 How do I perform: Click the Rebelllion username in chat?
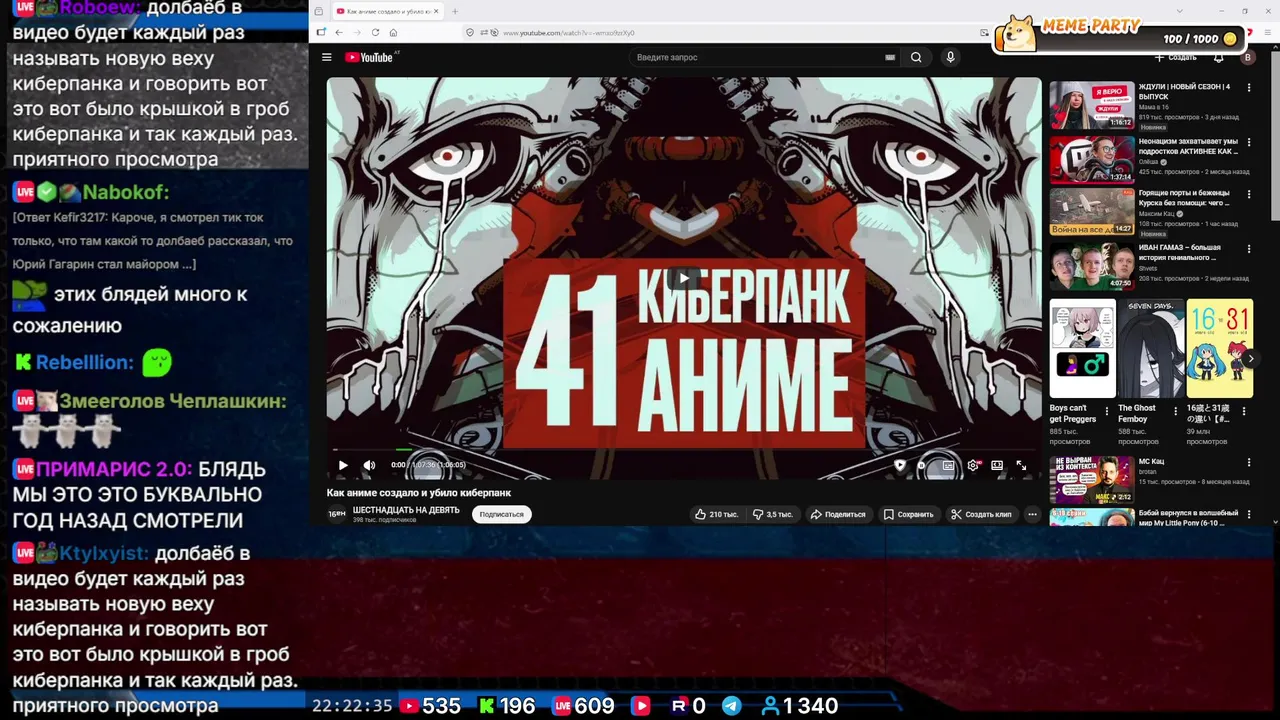[x=85, y=362]
